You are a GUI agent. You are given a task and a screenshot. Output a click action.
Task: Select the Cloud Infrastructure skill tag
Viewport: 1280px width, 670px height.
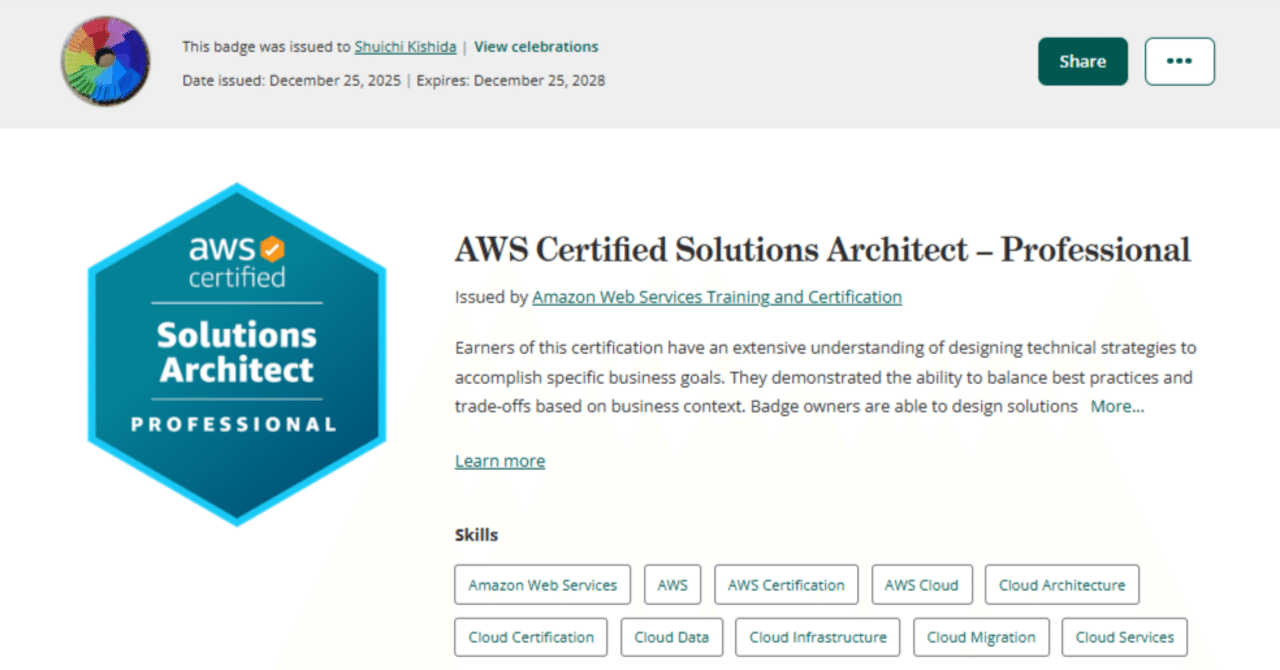click(x=817, y=637)
